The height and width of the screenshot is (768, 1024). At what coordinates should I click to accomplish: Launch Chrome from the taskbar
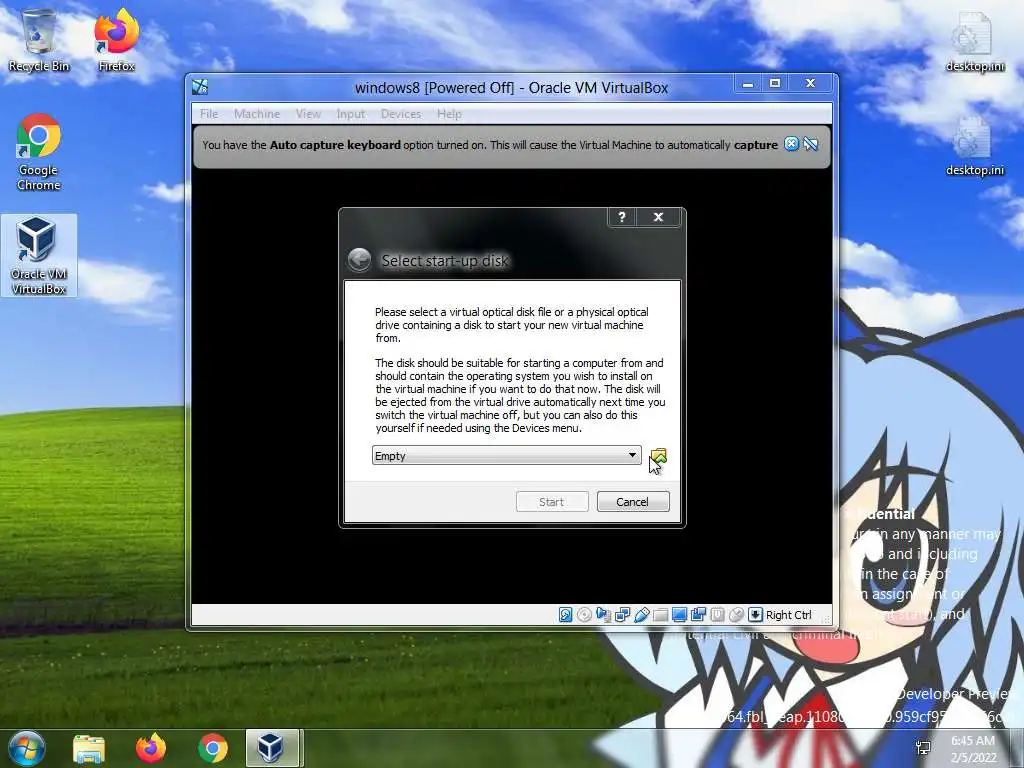pyautogui.click(x=213, y=748)
